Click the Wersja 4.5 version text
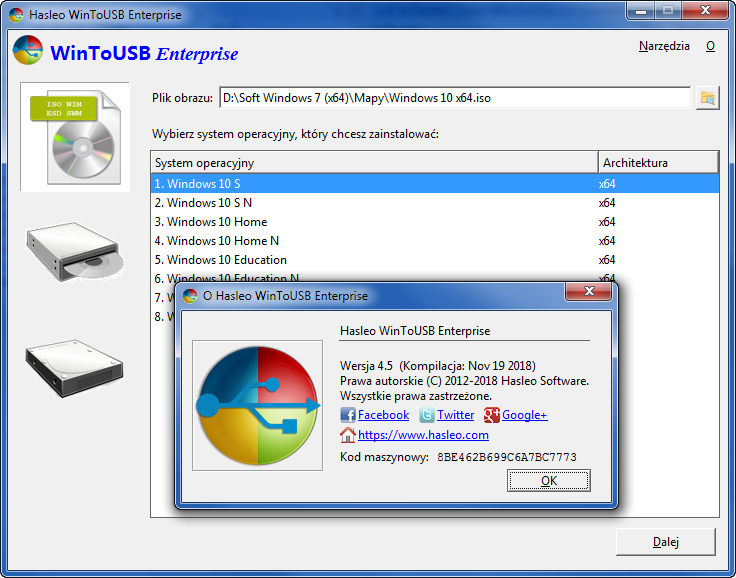Viewport: 736px width, 578px height. pyautogui.click(x=366, y=366)
